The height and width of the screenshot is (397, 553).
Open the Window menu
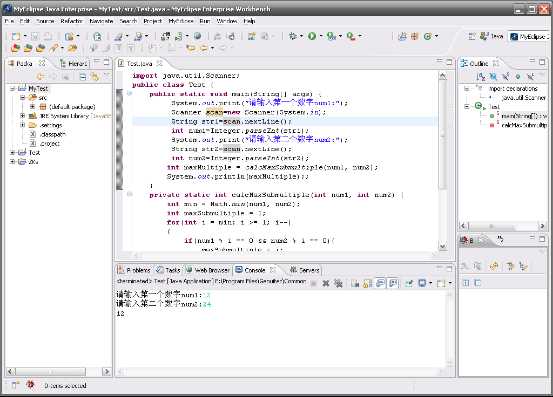(227, 21)
